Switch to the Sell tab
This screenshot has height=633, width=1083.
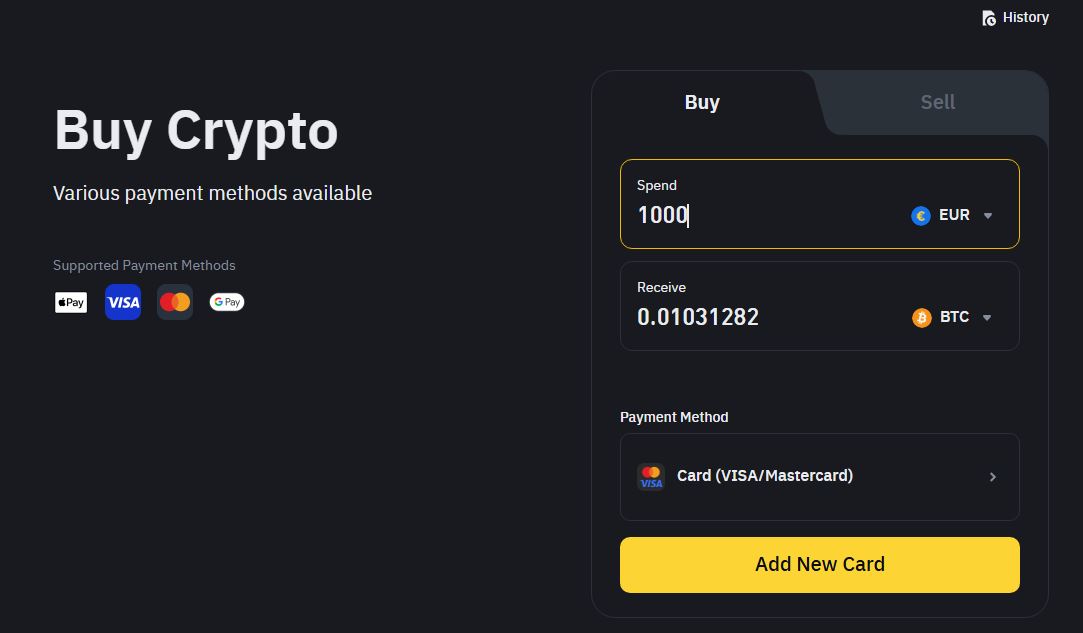click(937, 102)
